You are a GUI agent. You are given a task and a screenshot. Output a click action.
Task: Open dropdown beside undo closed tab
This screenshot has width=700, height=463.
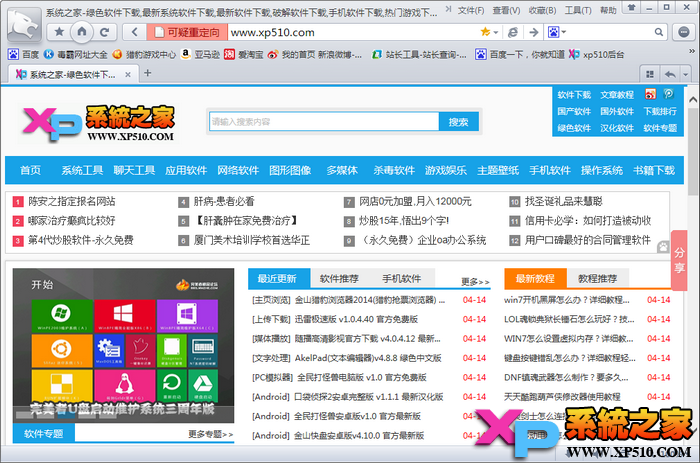(x=686, y=75)
